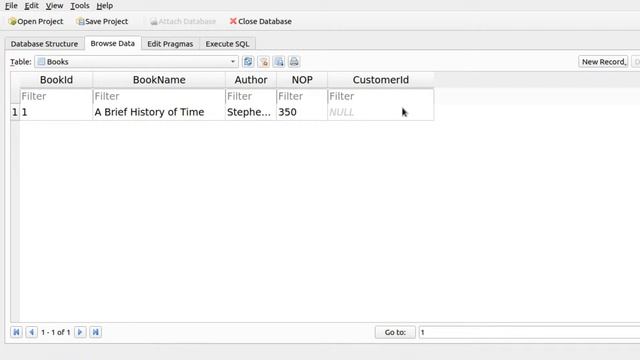Sort by BookId column header

point(56,80)
